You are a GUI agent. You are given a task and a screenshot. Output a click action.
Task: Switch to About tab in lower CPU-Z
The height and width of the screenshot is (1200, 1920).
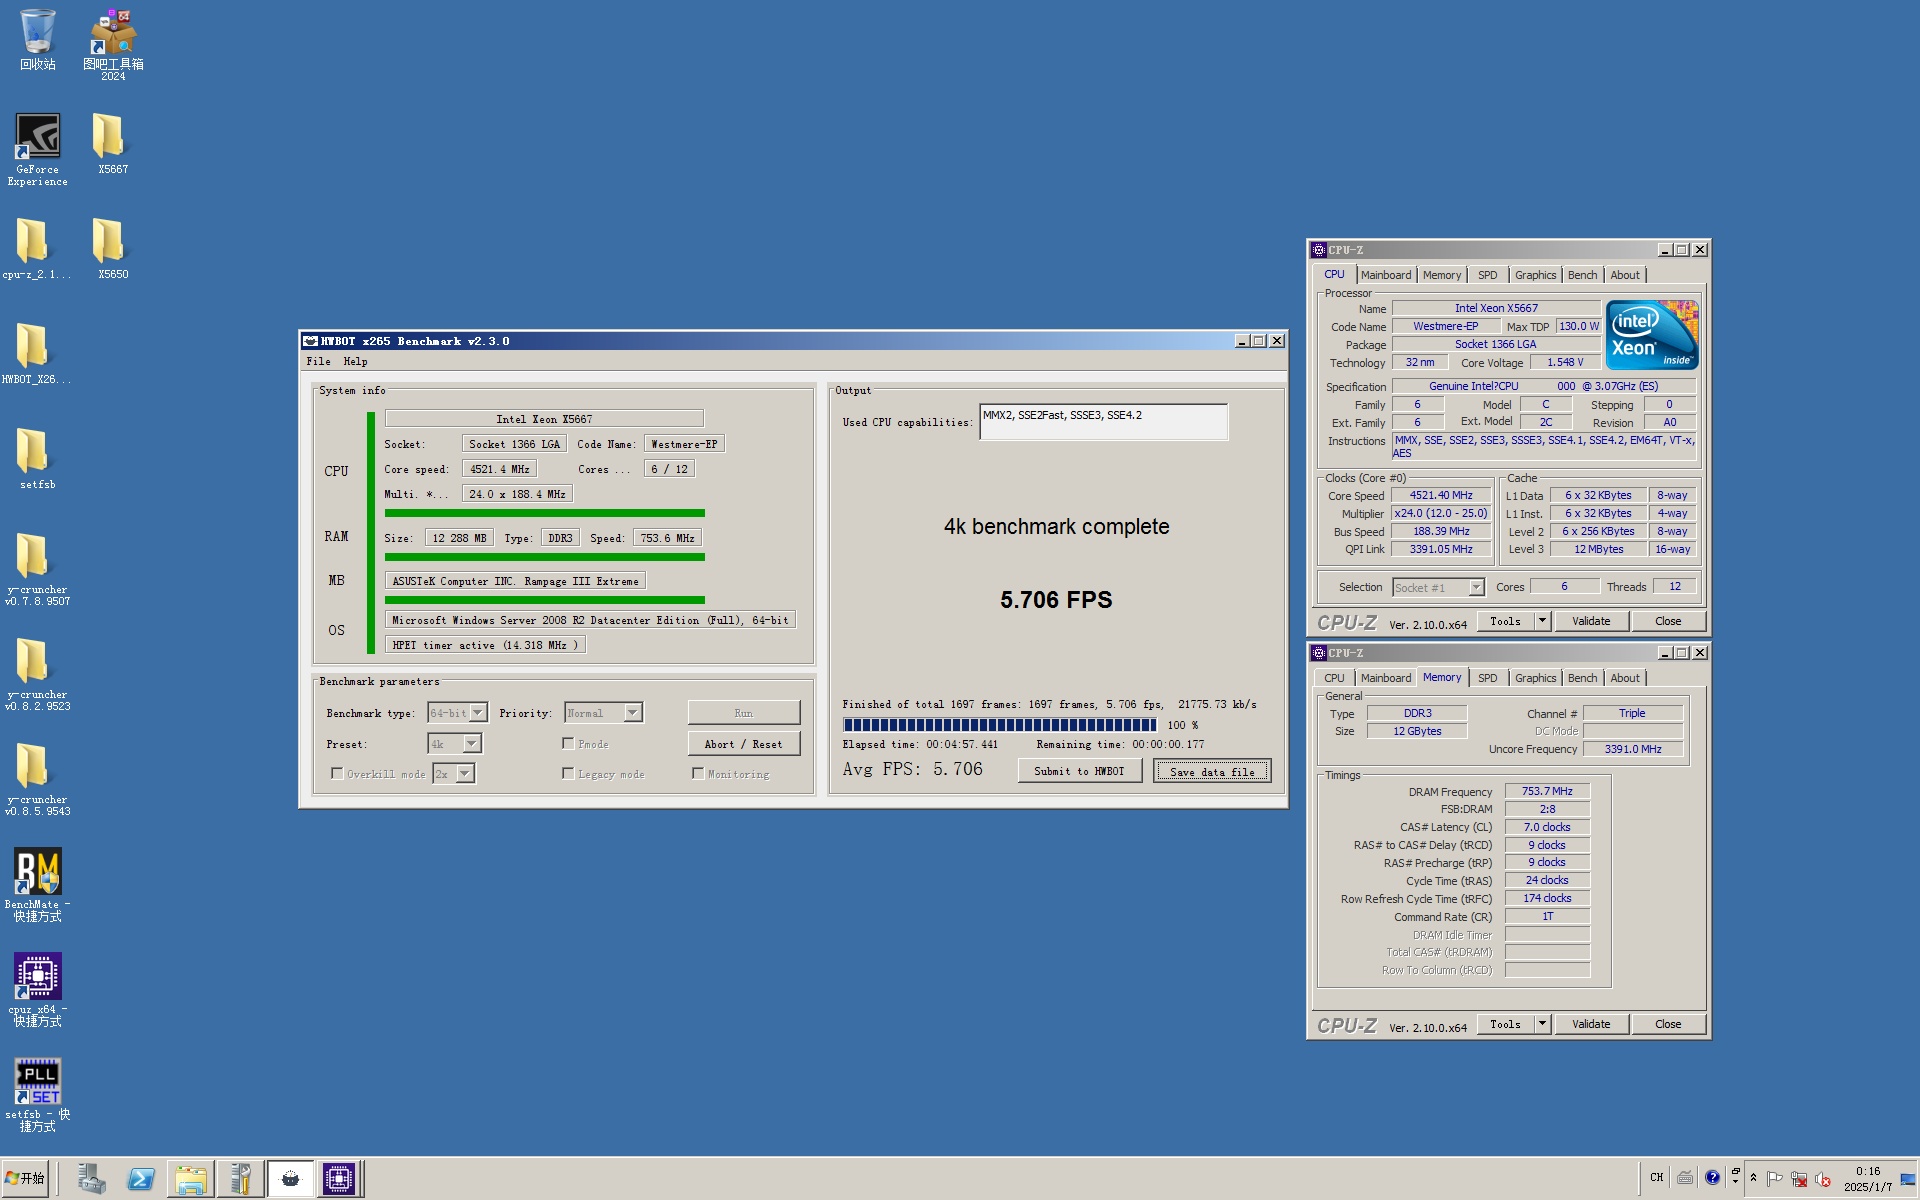pos(1624,678)
